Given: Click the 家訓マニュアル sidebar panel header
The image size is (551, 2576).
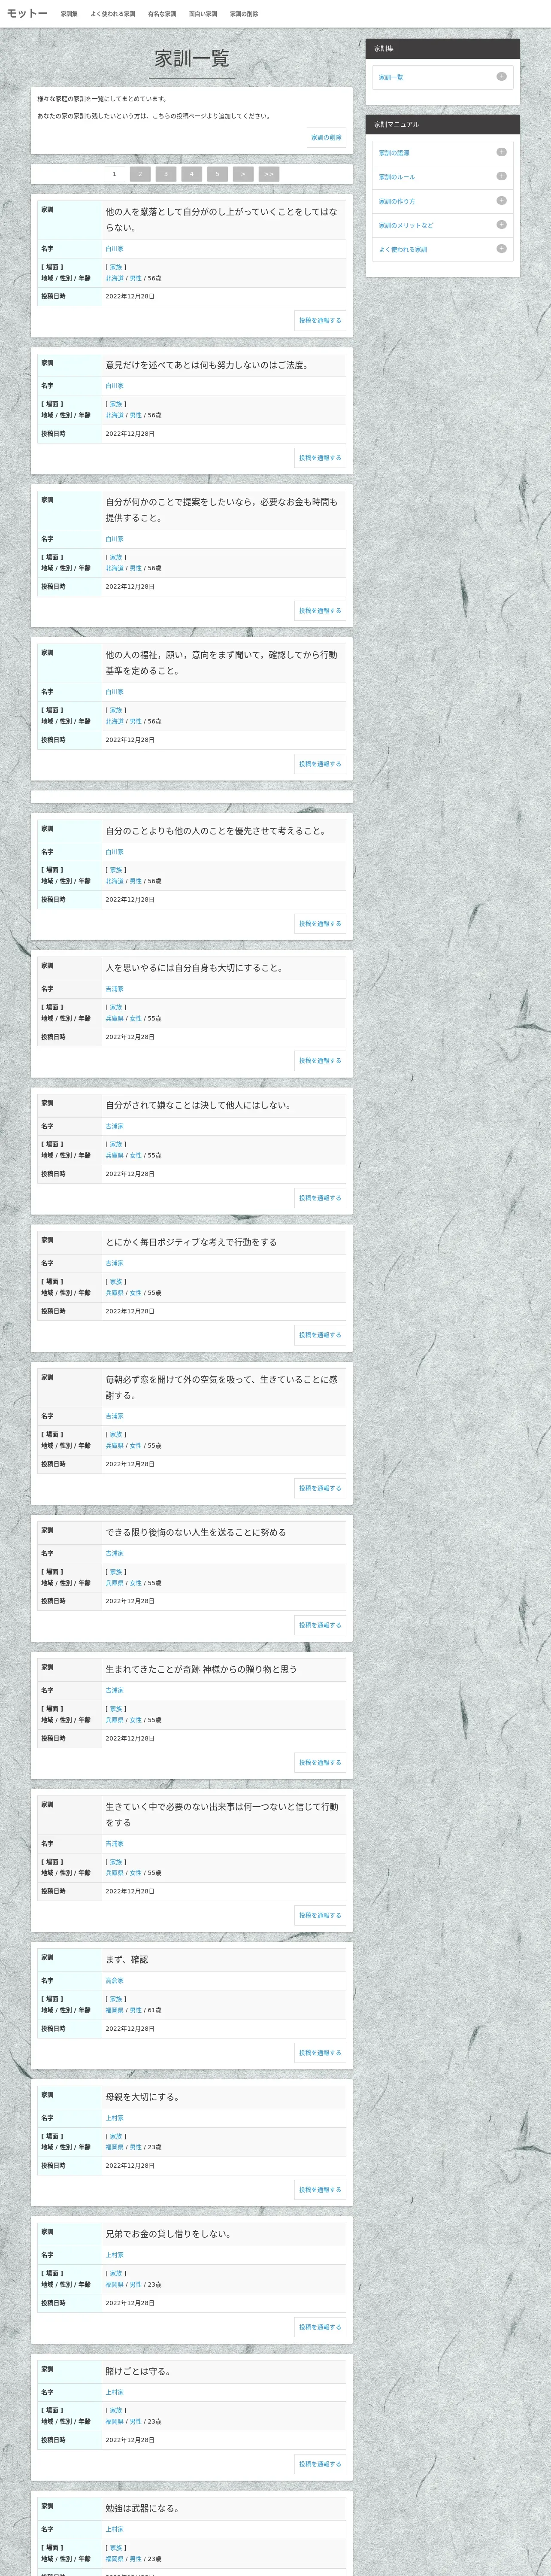Looking at the screenshot, I should (442, 124).
